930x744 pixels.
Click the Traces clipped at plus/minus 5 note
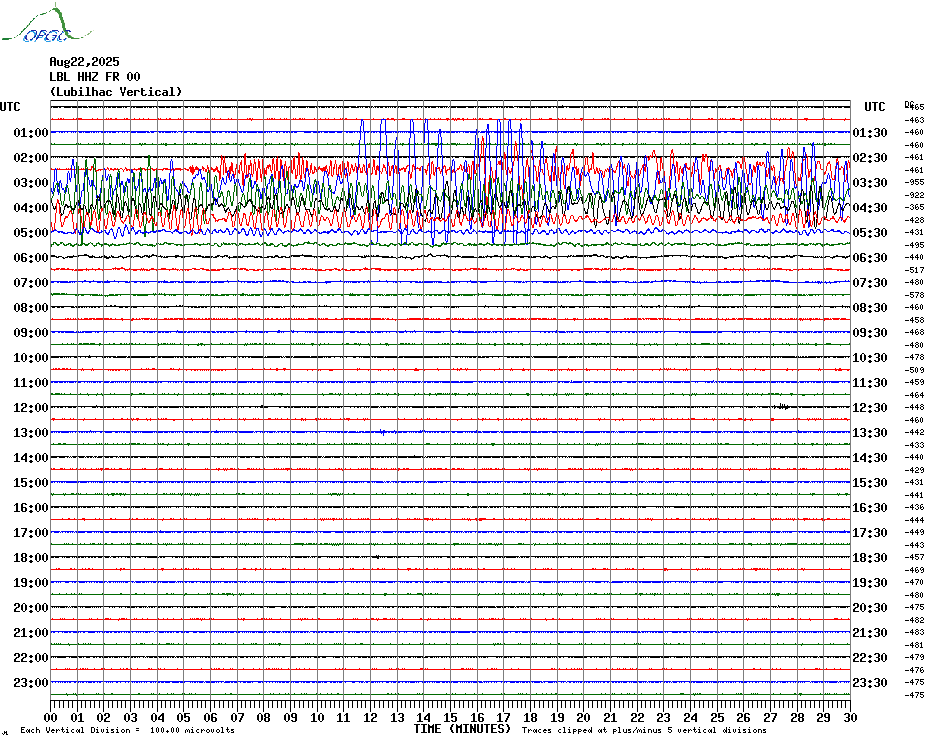point(644,730)
